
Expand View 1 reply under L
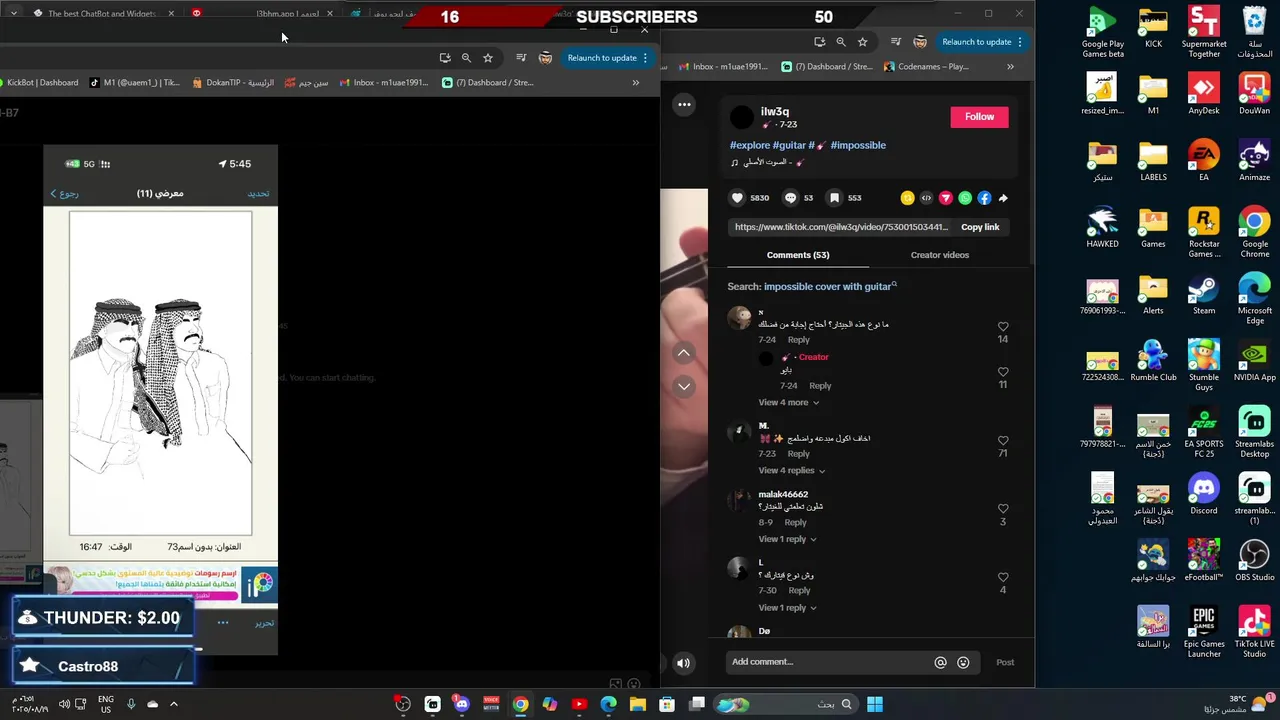point(788,607)
